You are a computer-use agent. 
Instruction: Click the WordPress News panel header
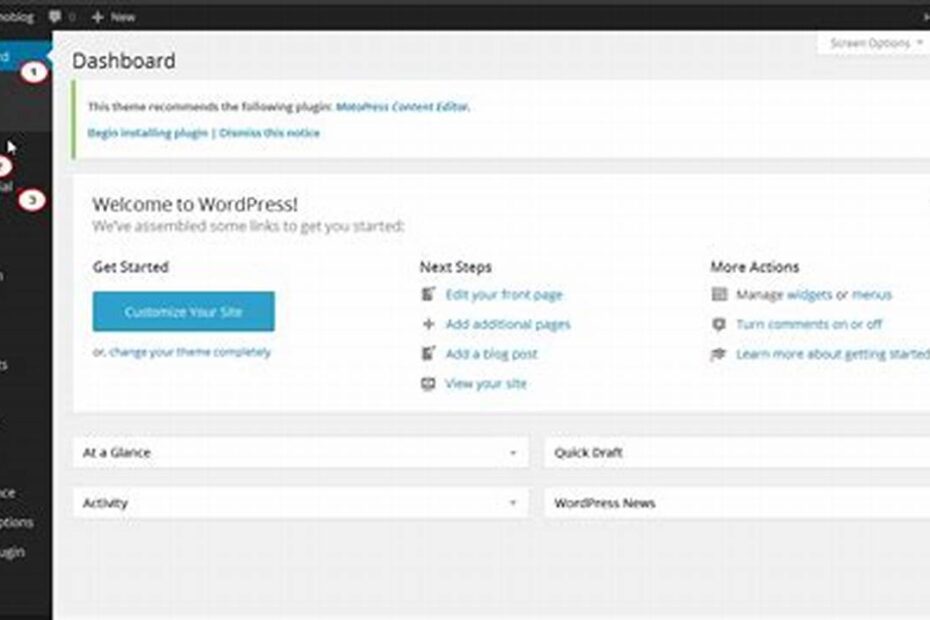tap(737, 503)
